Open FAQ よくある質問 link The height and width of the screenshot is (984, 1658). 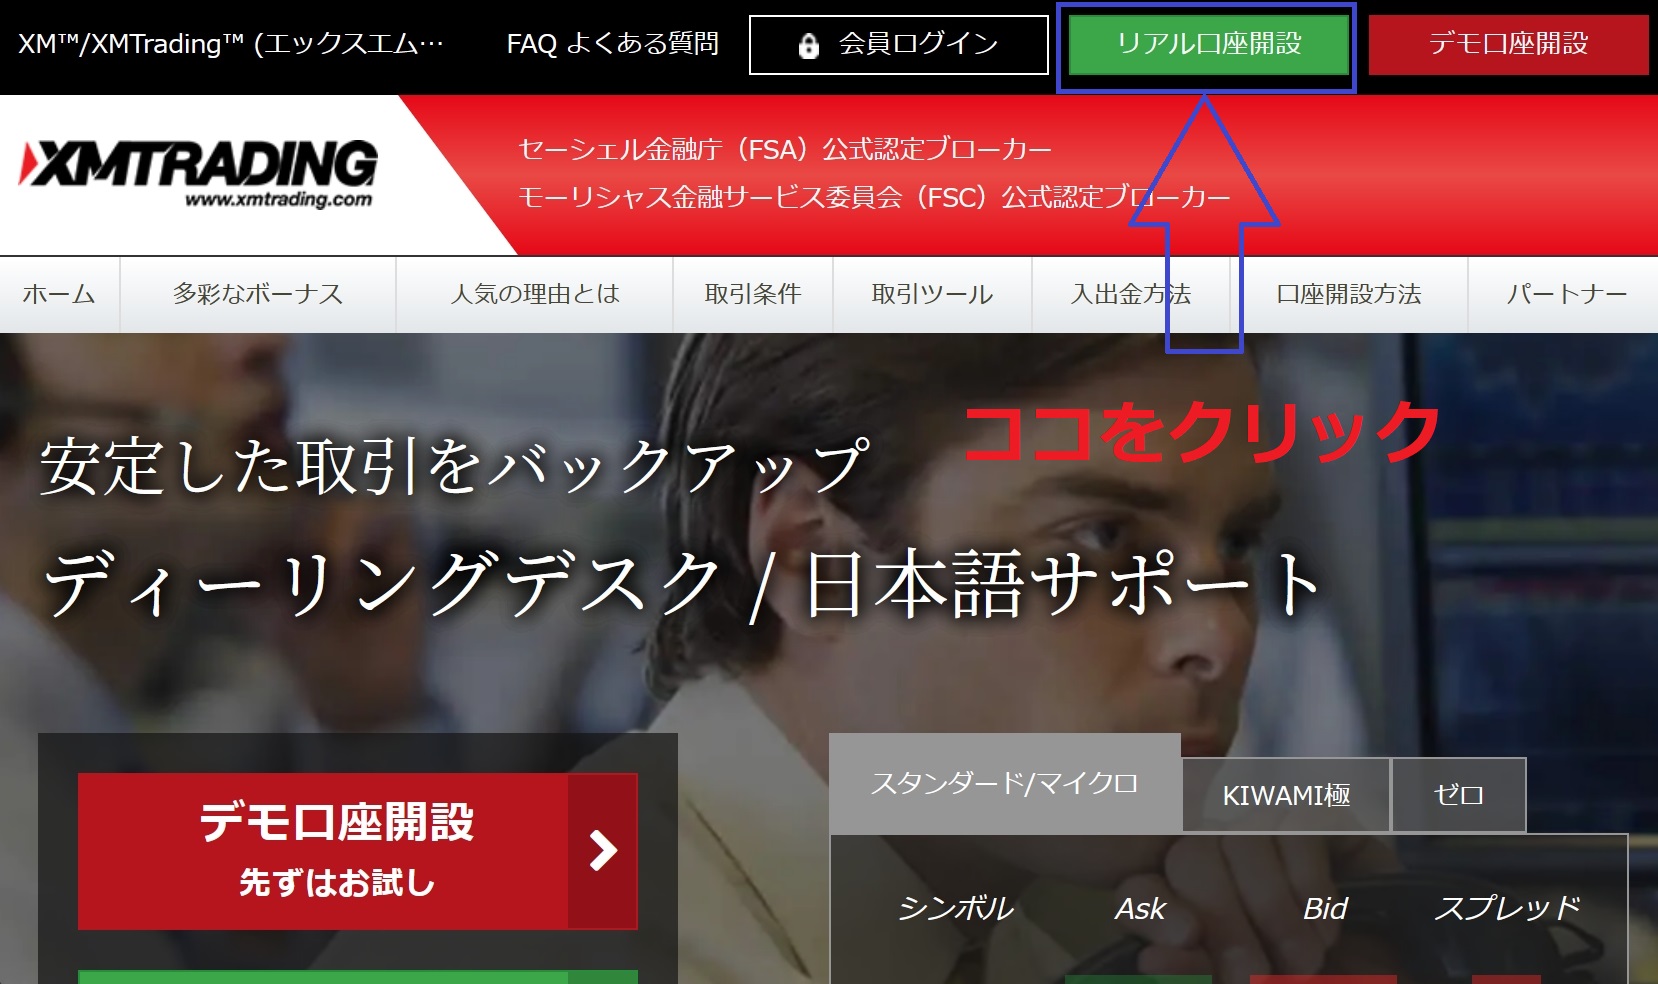(x=612, y=44)
